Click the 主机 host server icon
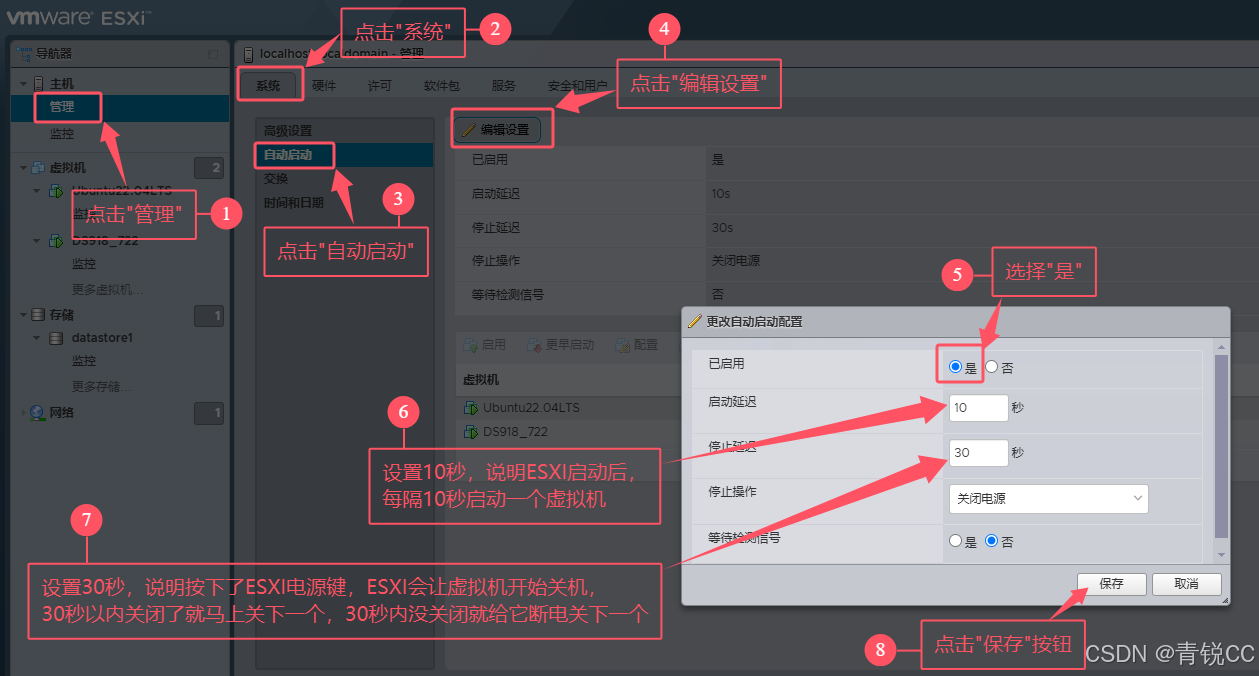The image size is (1259, 676). pyautogui.click(x=39, y=84)
